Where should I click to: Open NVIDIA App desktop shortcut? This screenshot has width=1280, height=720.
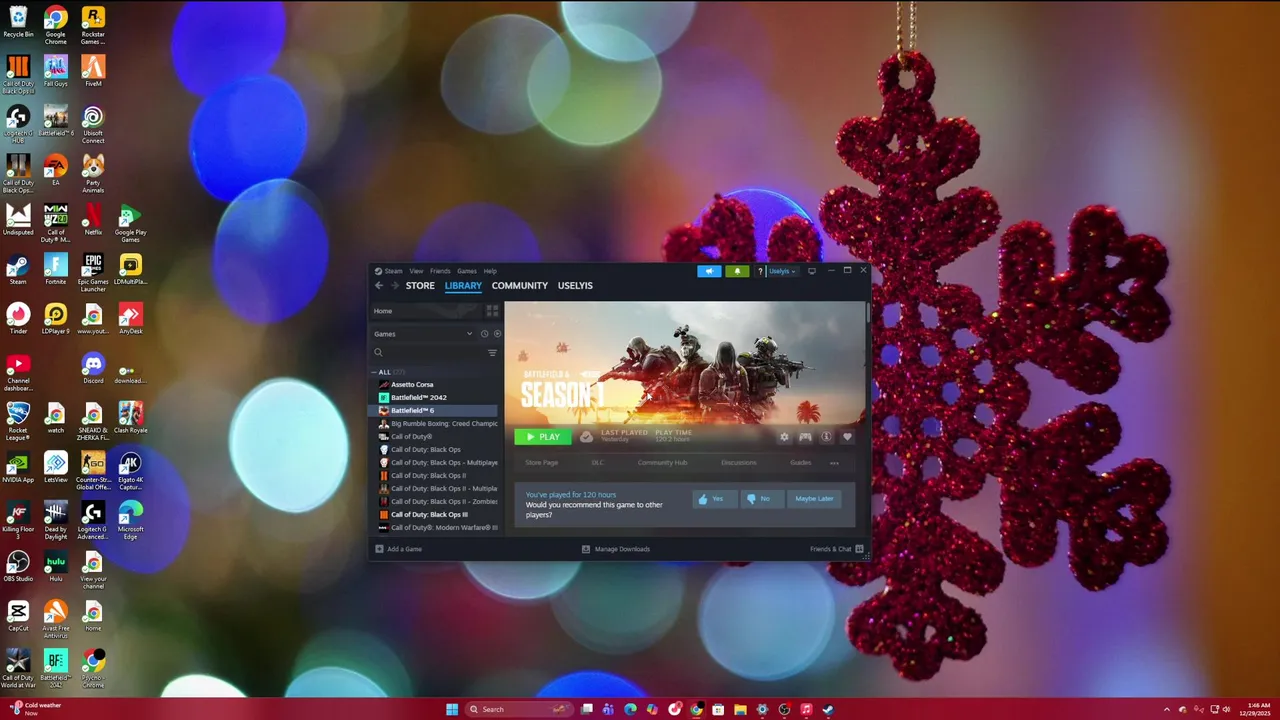point(18,467)
